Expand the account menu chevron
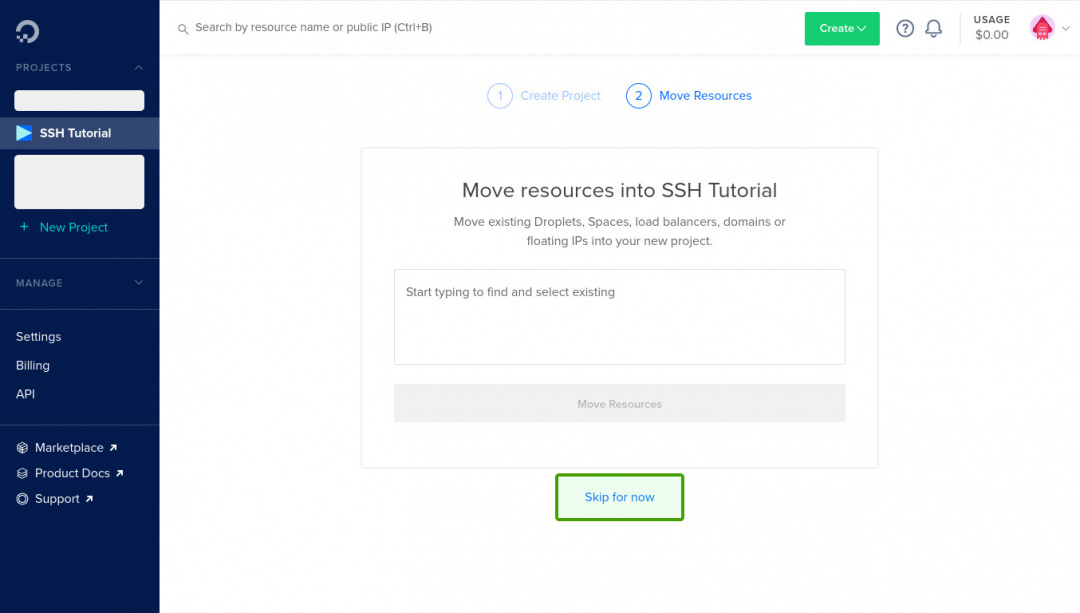Viewport: 1080px width, 613px height. (x=1066, y=29)
